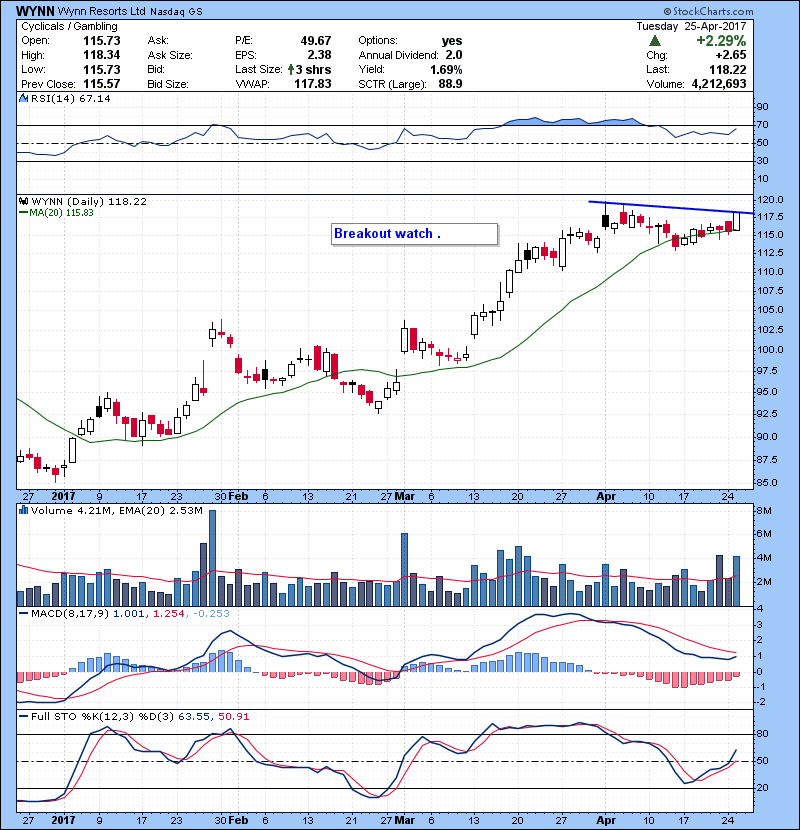Screen dimensions: 800x830
Task: Click the Chg value +2.65
Action: coord(731,55)
